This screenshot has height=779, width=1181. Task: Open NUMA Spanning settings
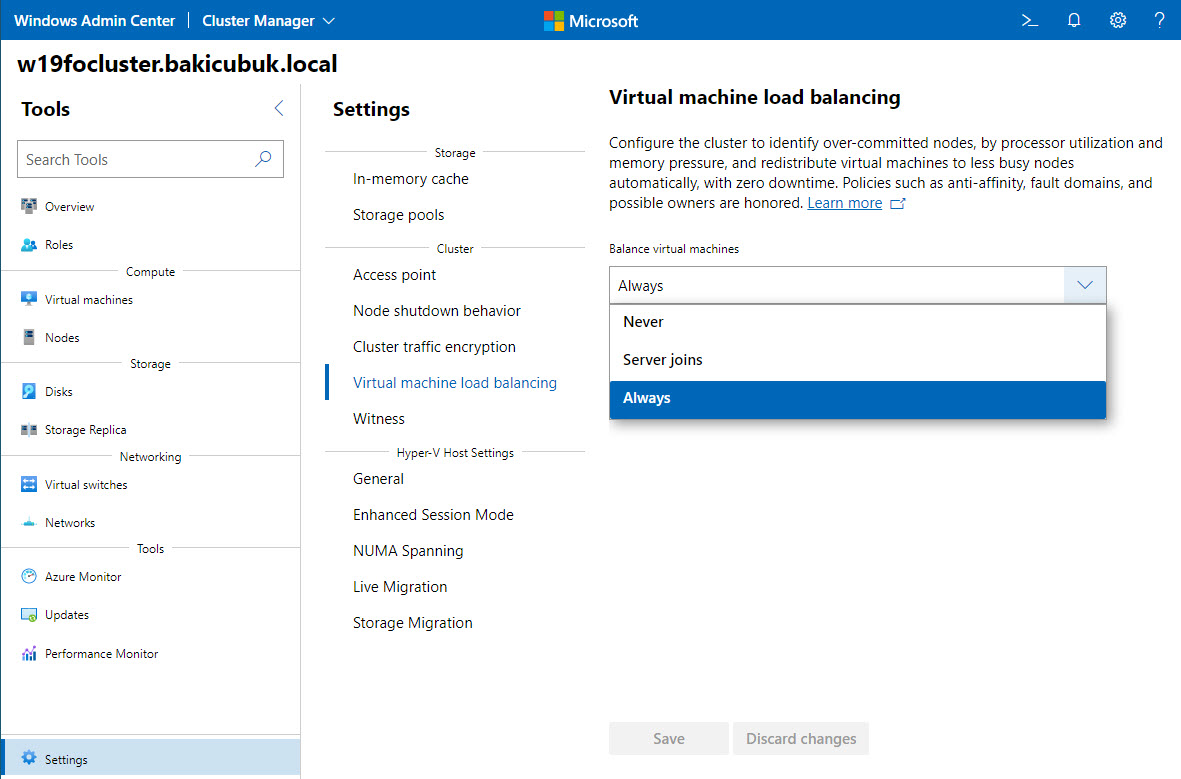pyautogui.click(x=408, y=551)
